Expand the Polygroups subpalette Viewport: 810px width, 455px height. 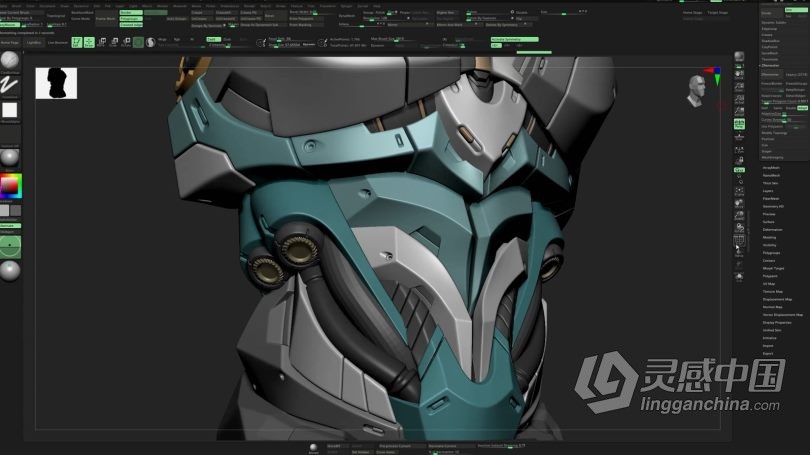pos(772,253)
